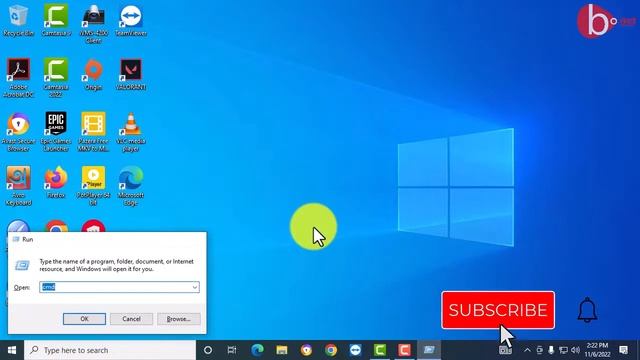Screen dimensions: 640x360
Task: Open the Origin desktop shortcut
Action: click(93, 74)
